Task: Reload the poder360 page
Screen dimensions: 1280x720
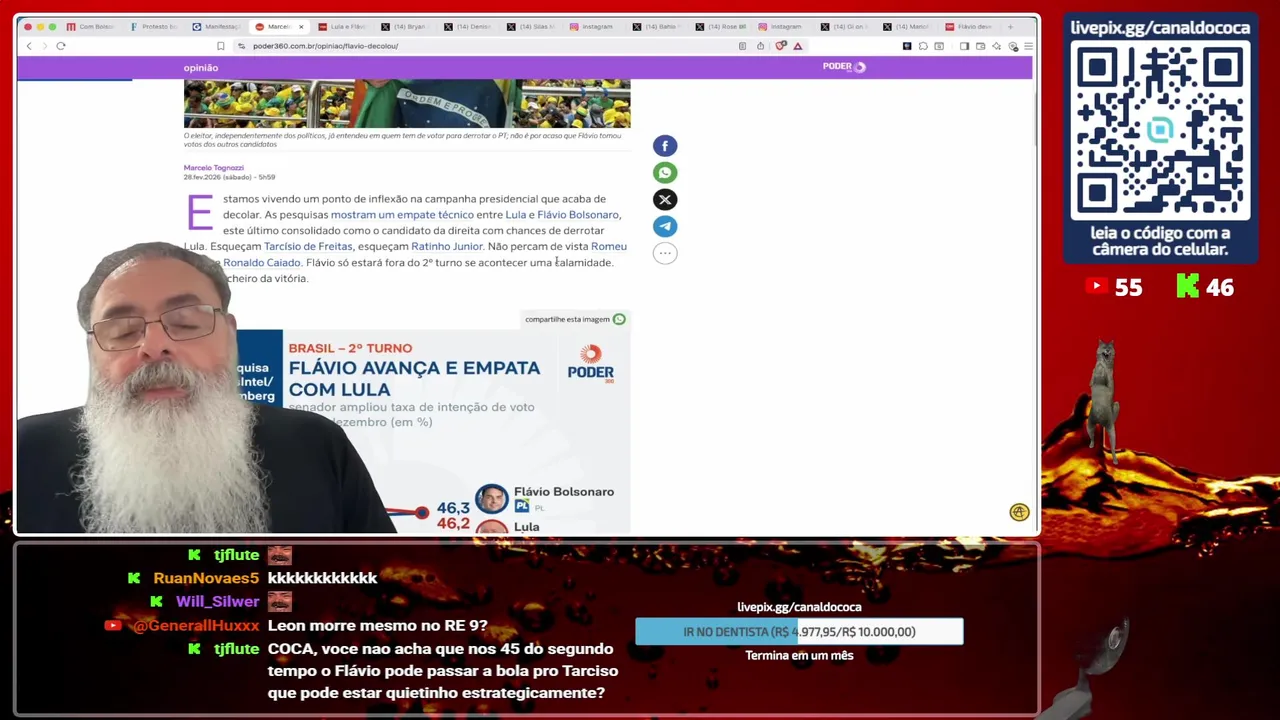Action: pyautogui.click(x=61, y=46)
